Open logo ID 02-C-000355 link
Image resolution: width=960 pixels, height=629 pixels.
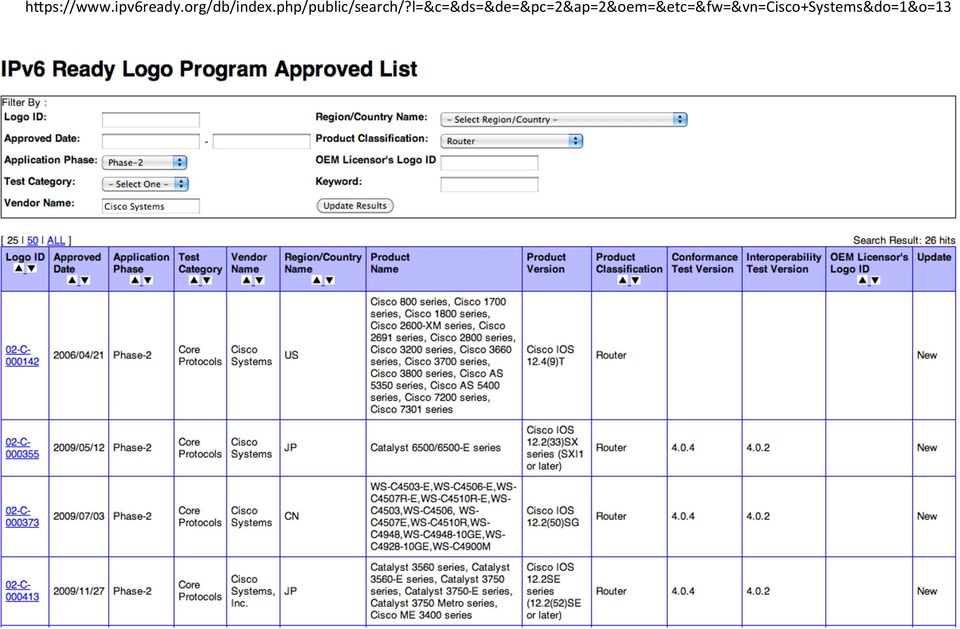click(x=22, y=448)
